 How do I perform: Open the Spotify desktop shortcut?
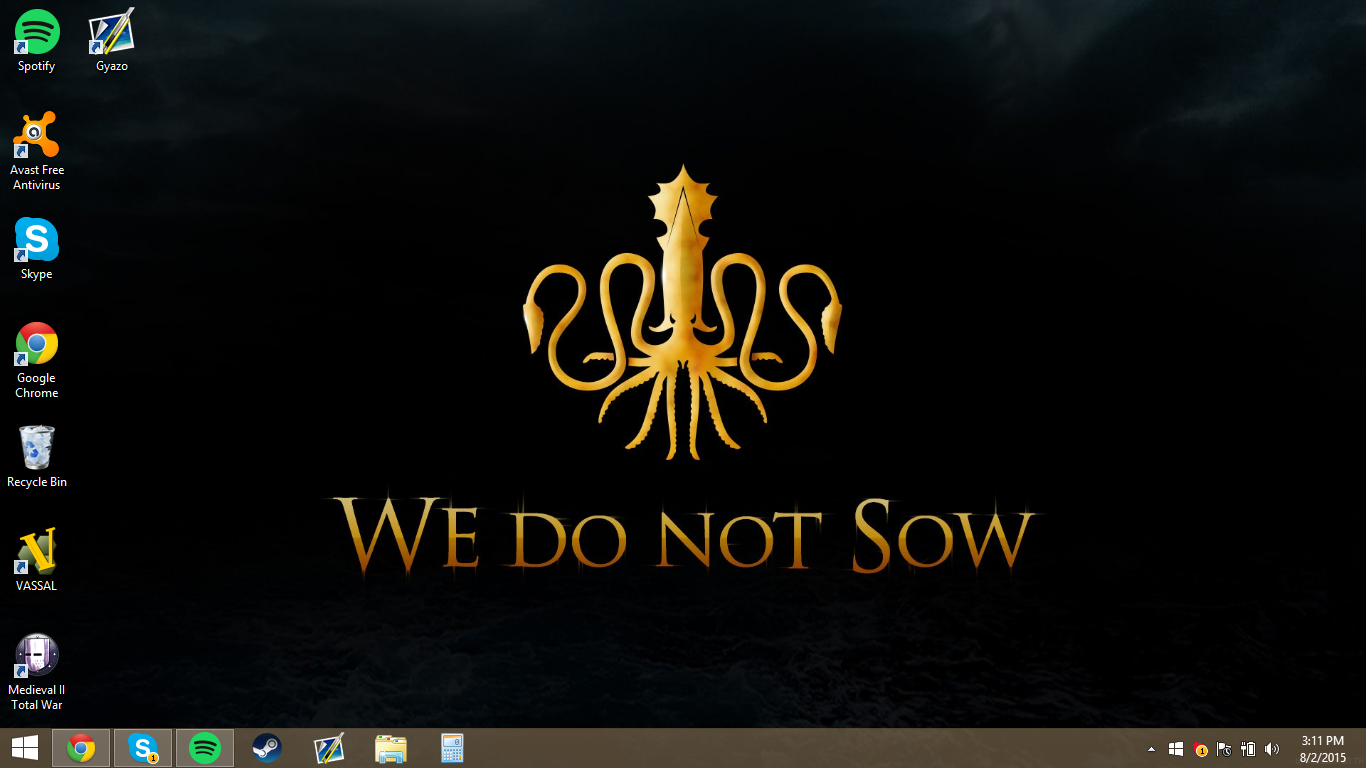tap(37, 40)
